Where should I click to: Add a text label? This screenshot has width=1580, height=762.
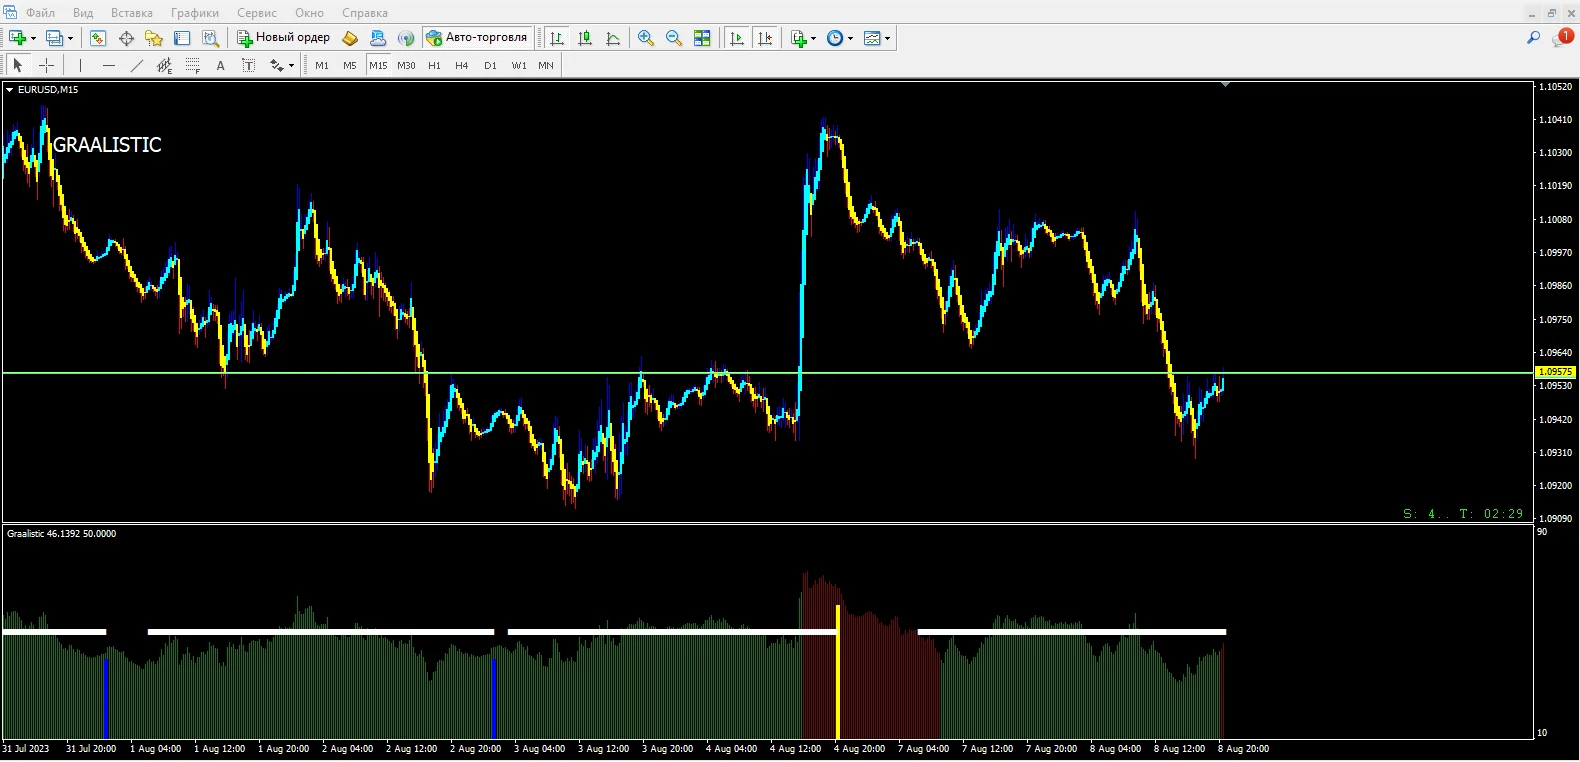(248, 65)
